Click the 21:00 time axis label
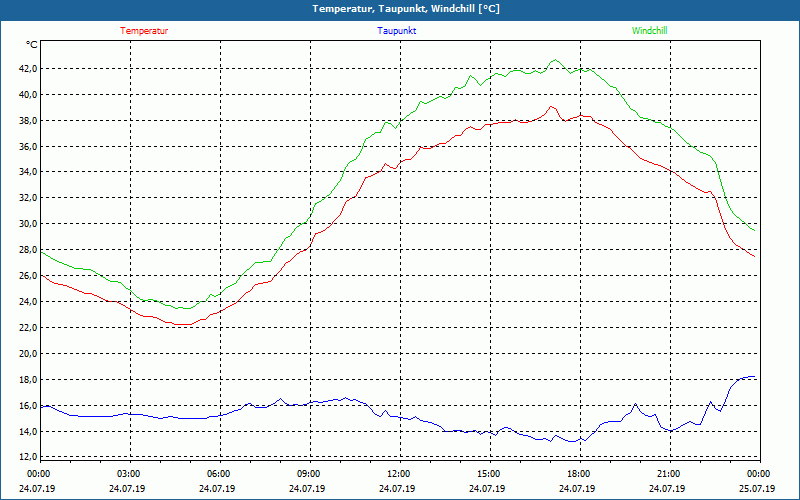Image resolution: width=800 pixels, height=500 pixels. (x=667, y=474)
